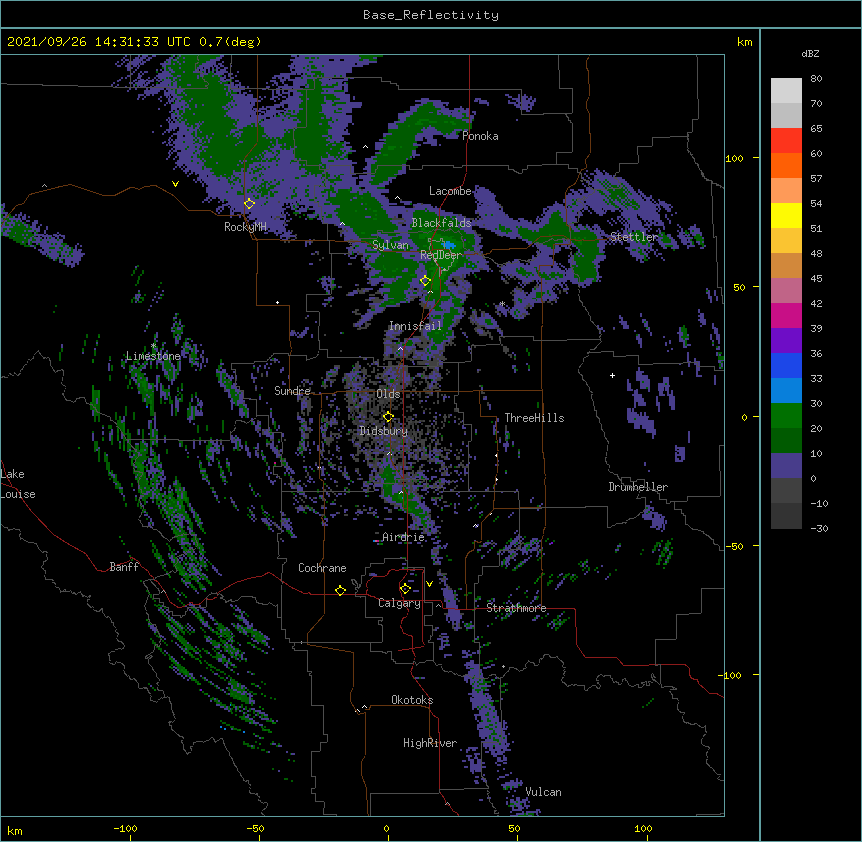Click the dBZ legend heading
The height and width of the screenshot is (842, 862).
810,53
